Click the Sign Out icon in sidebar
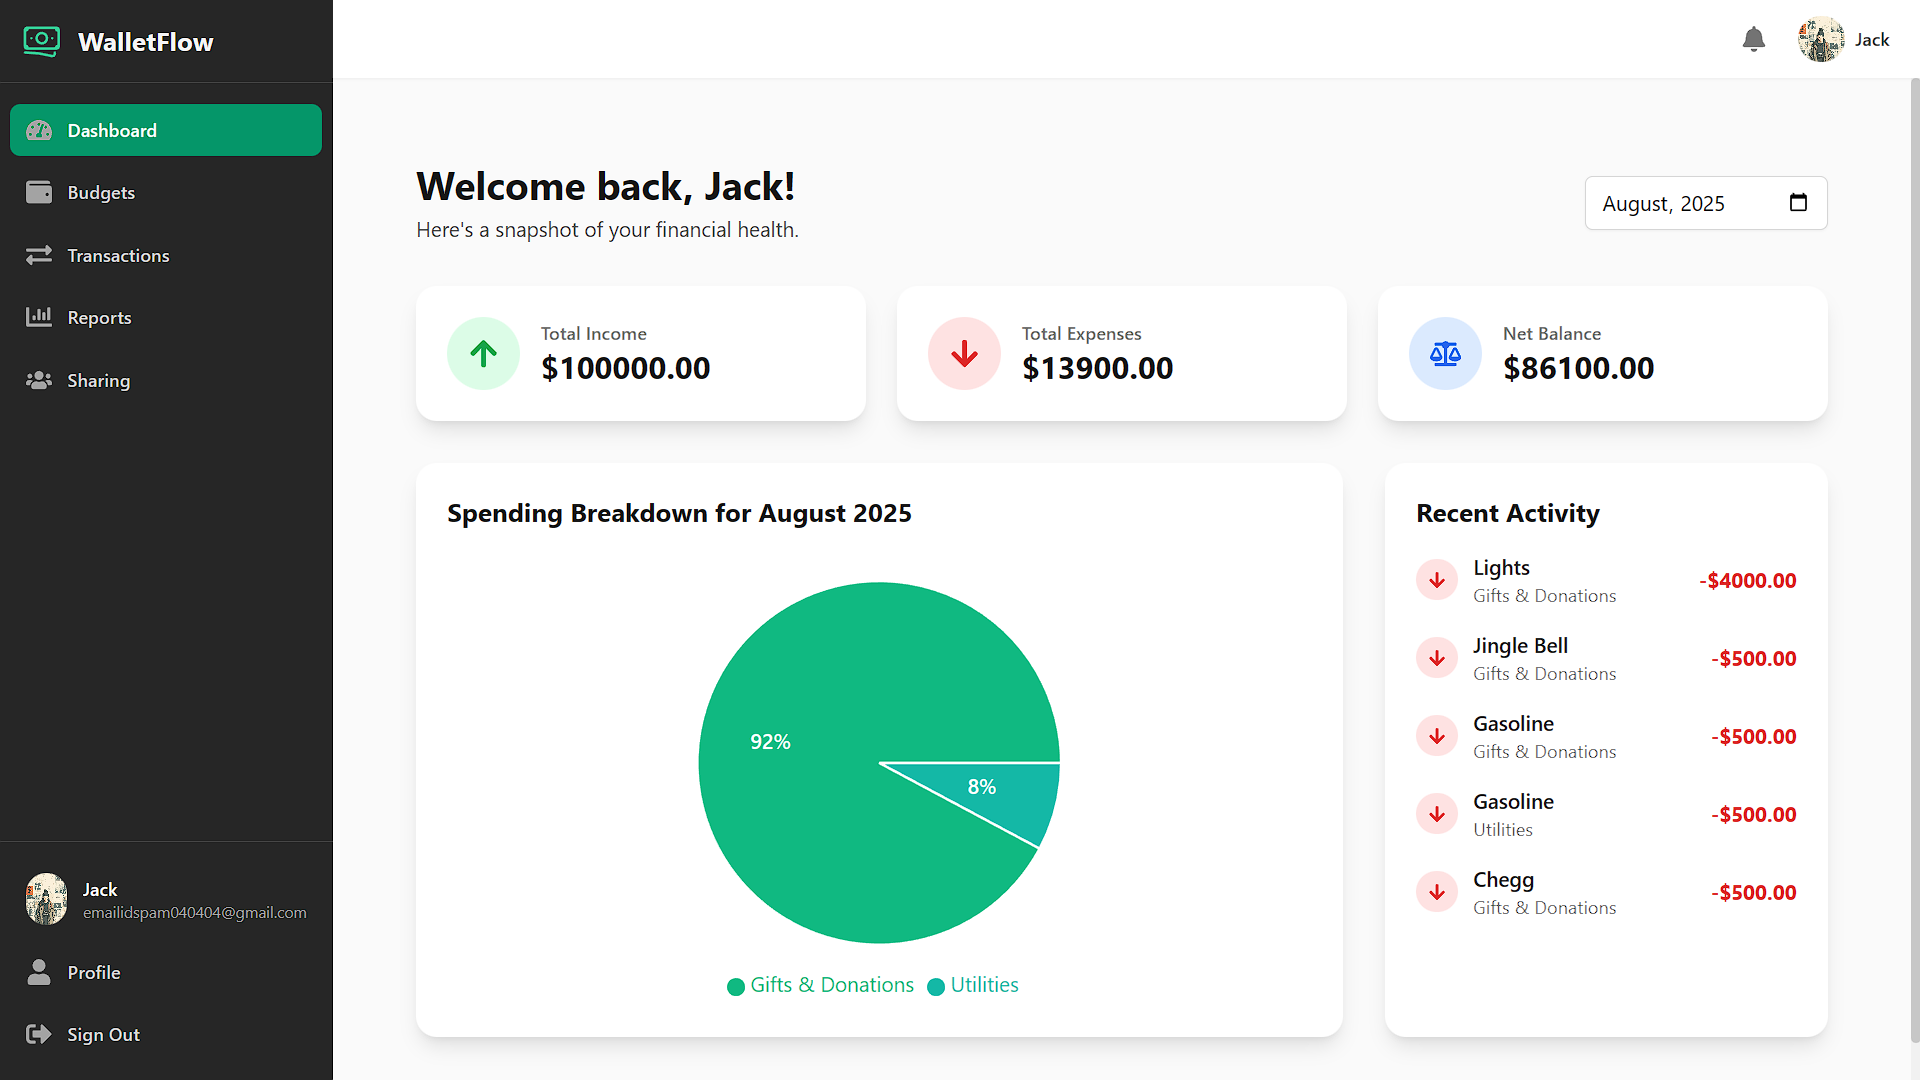 click(x=39, y=1034)
